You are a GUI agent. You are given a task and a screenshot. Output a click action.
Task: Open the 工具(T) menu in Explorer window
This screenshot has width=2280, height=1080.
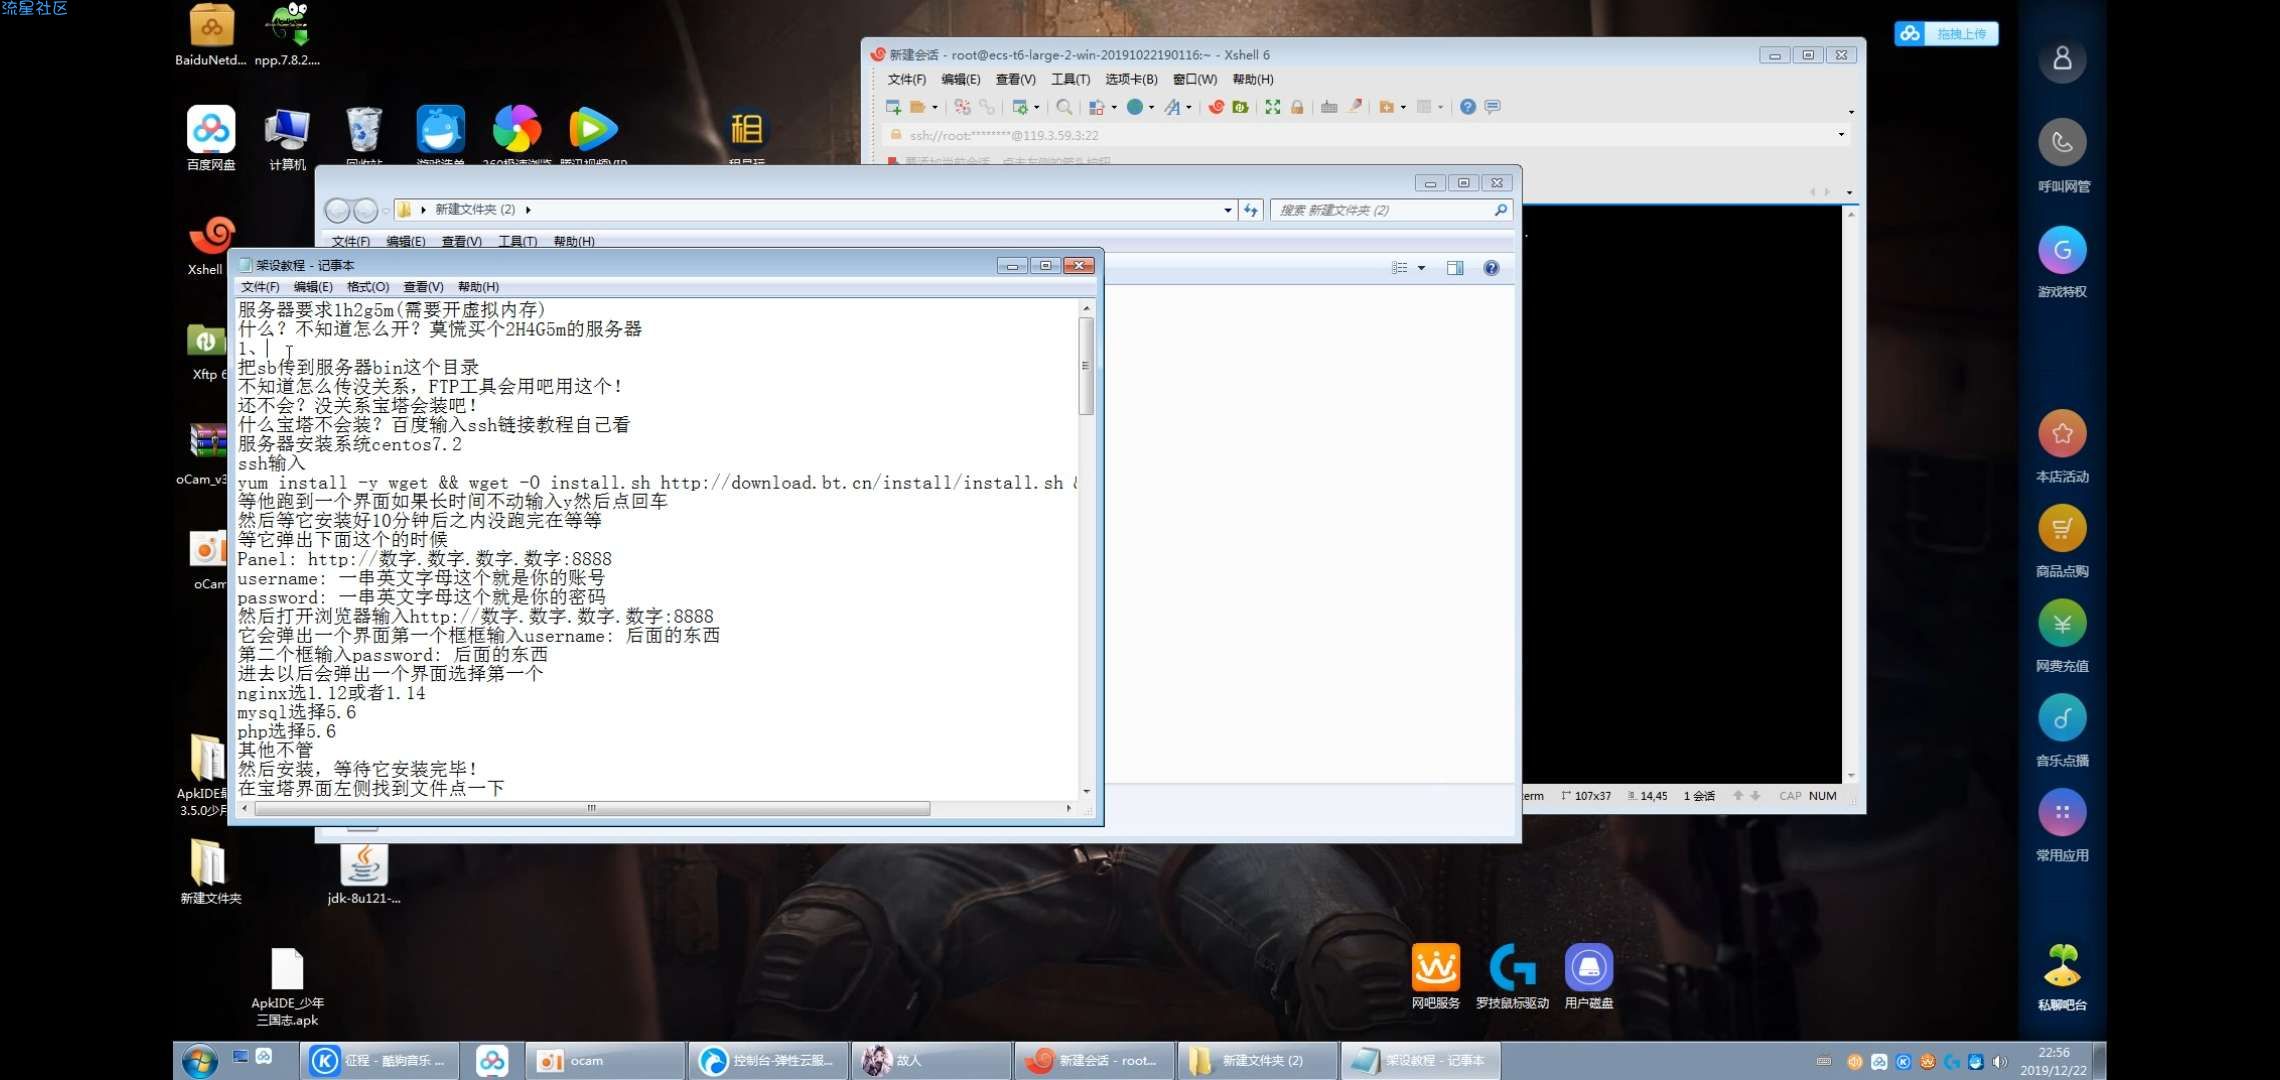(517, 241)
